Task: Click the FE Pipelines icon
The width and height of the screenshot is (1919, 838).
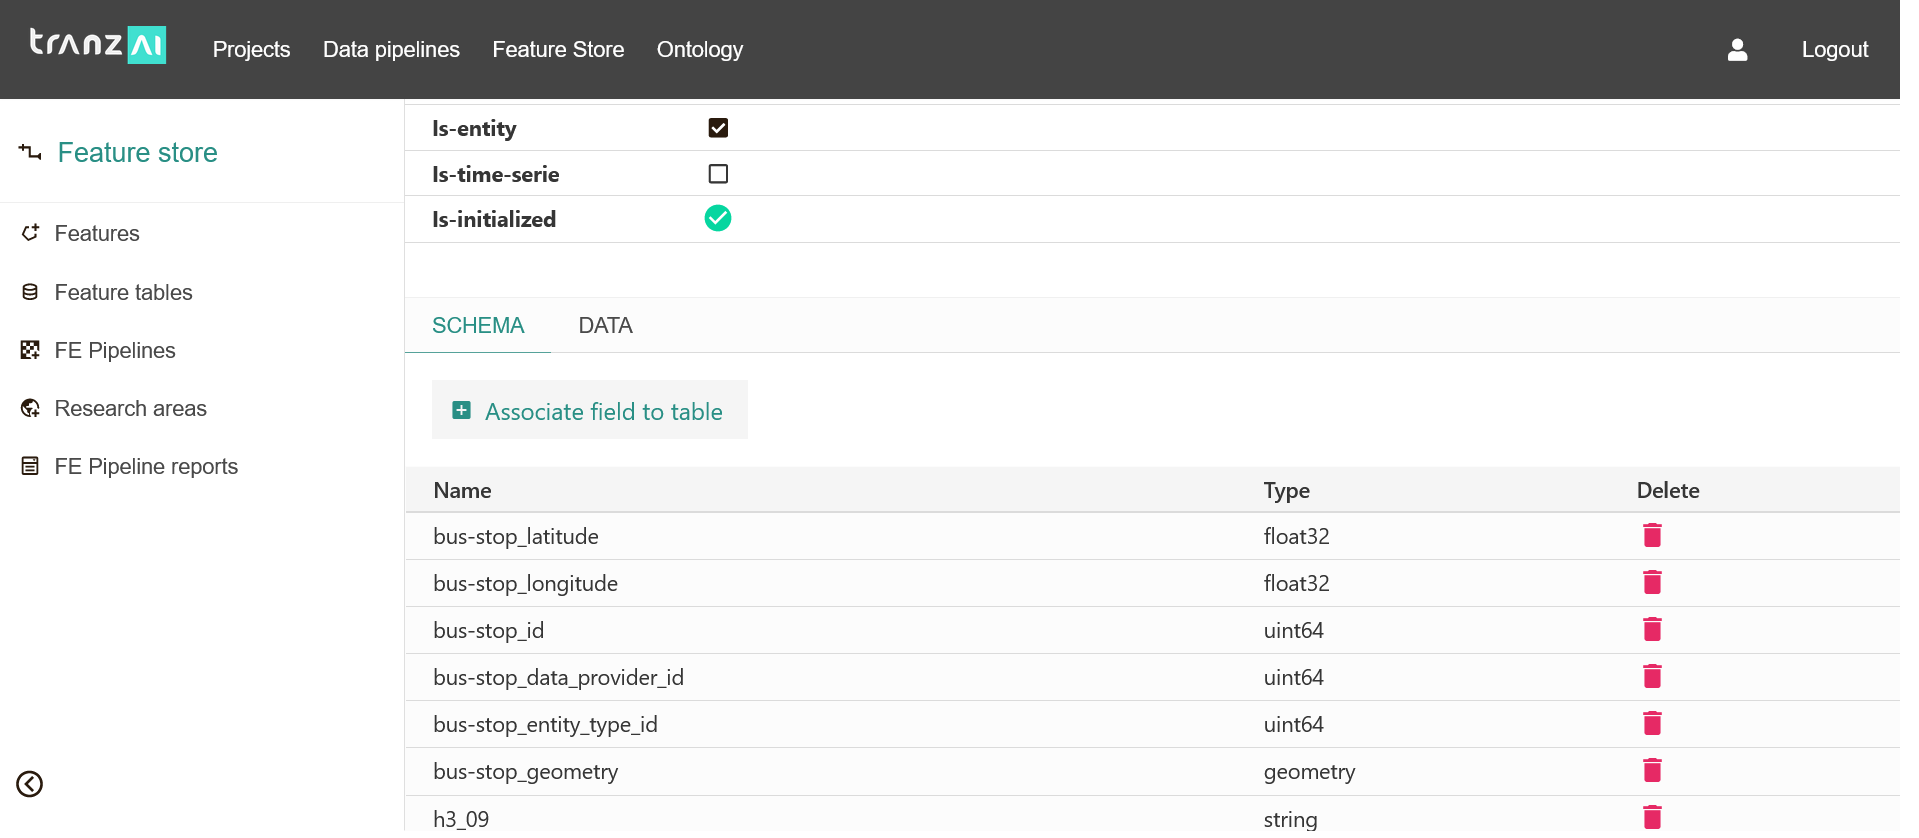Action: [30, 350]
